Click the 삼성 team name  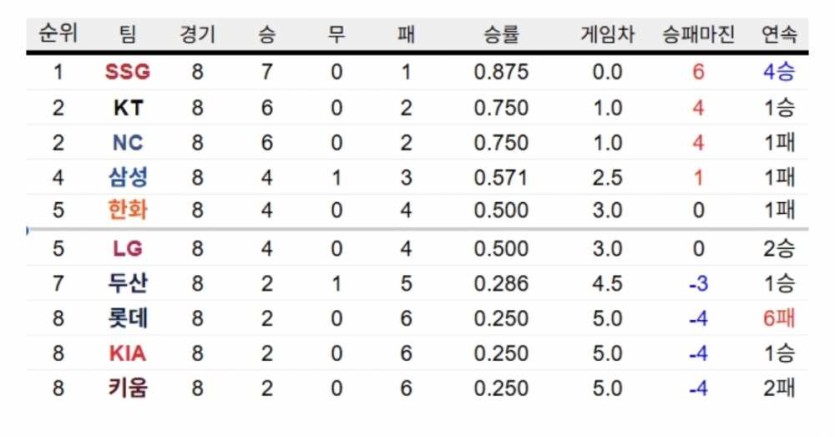click(127, 177)
